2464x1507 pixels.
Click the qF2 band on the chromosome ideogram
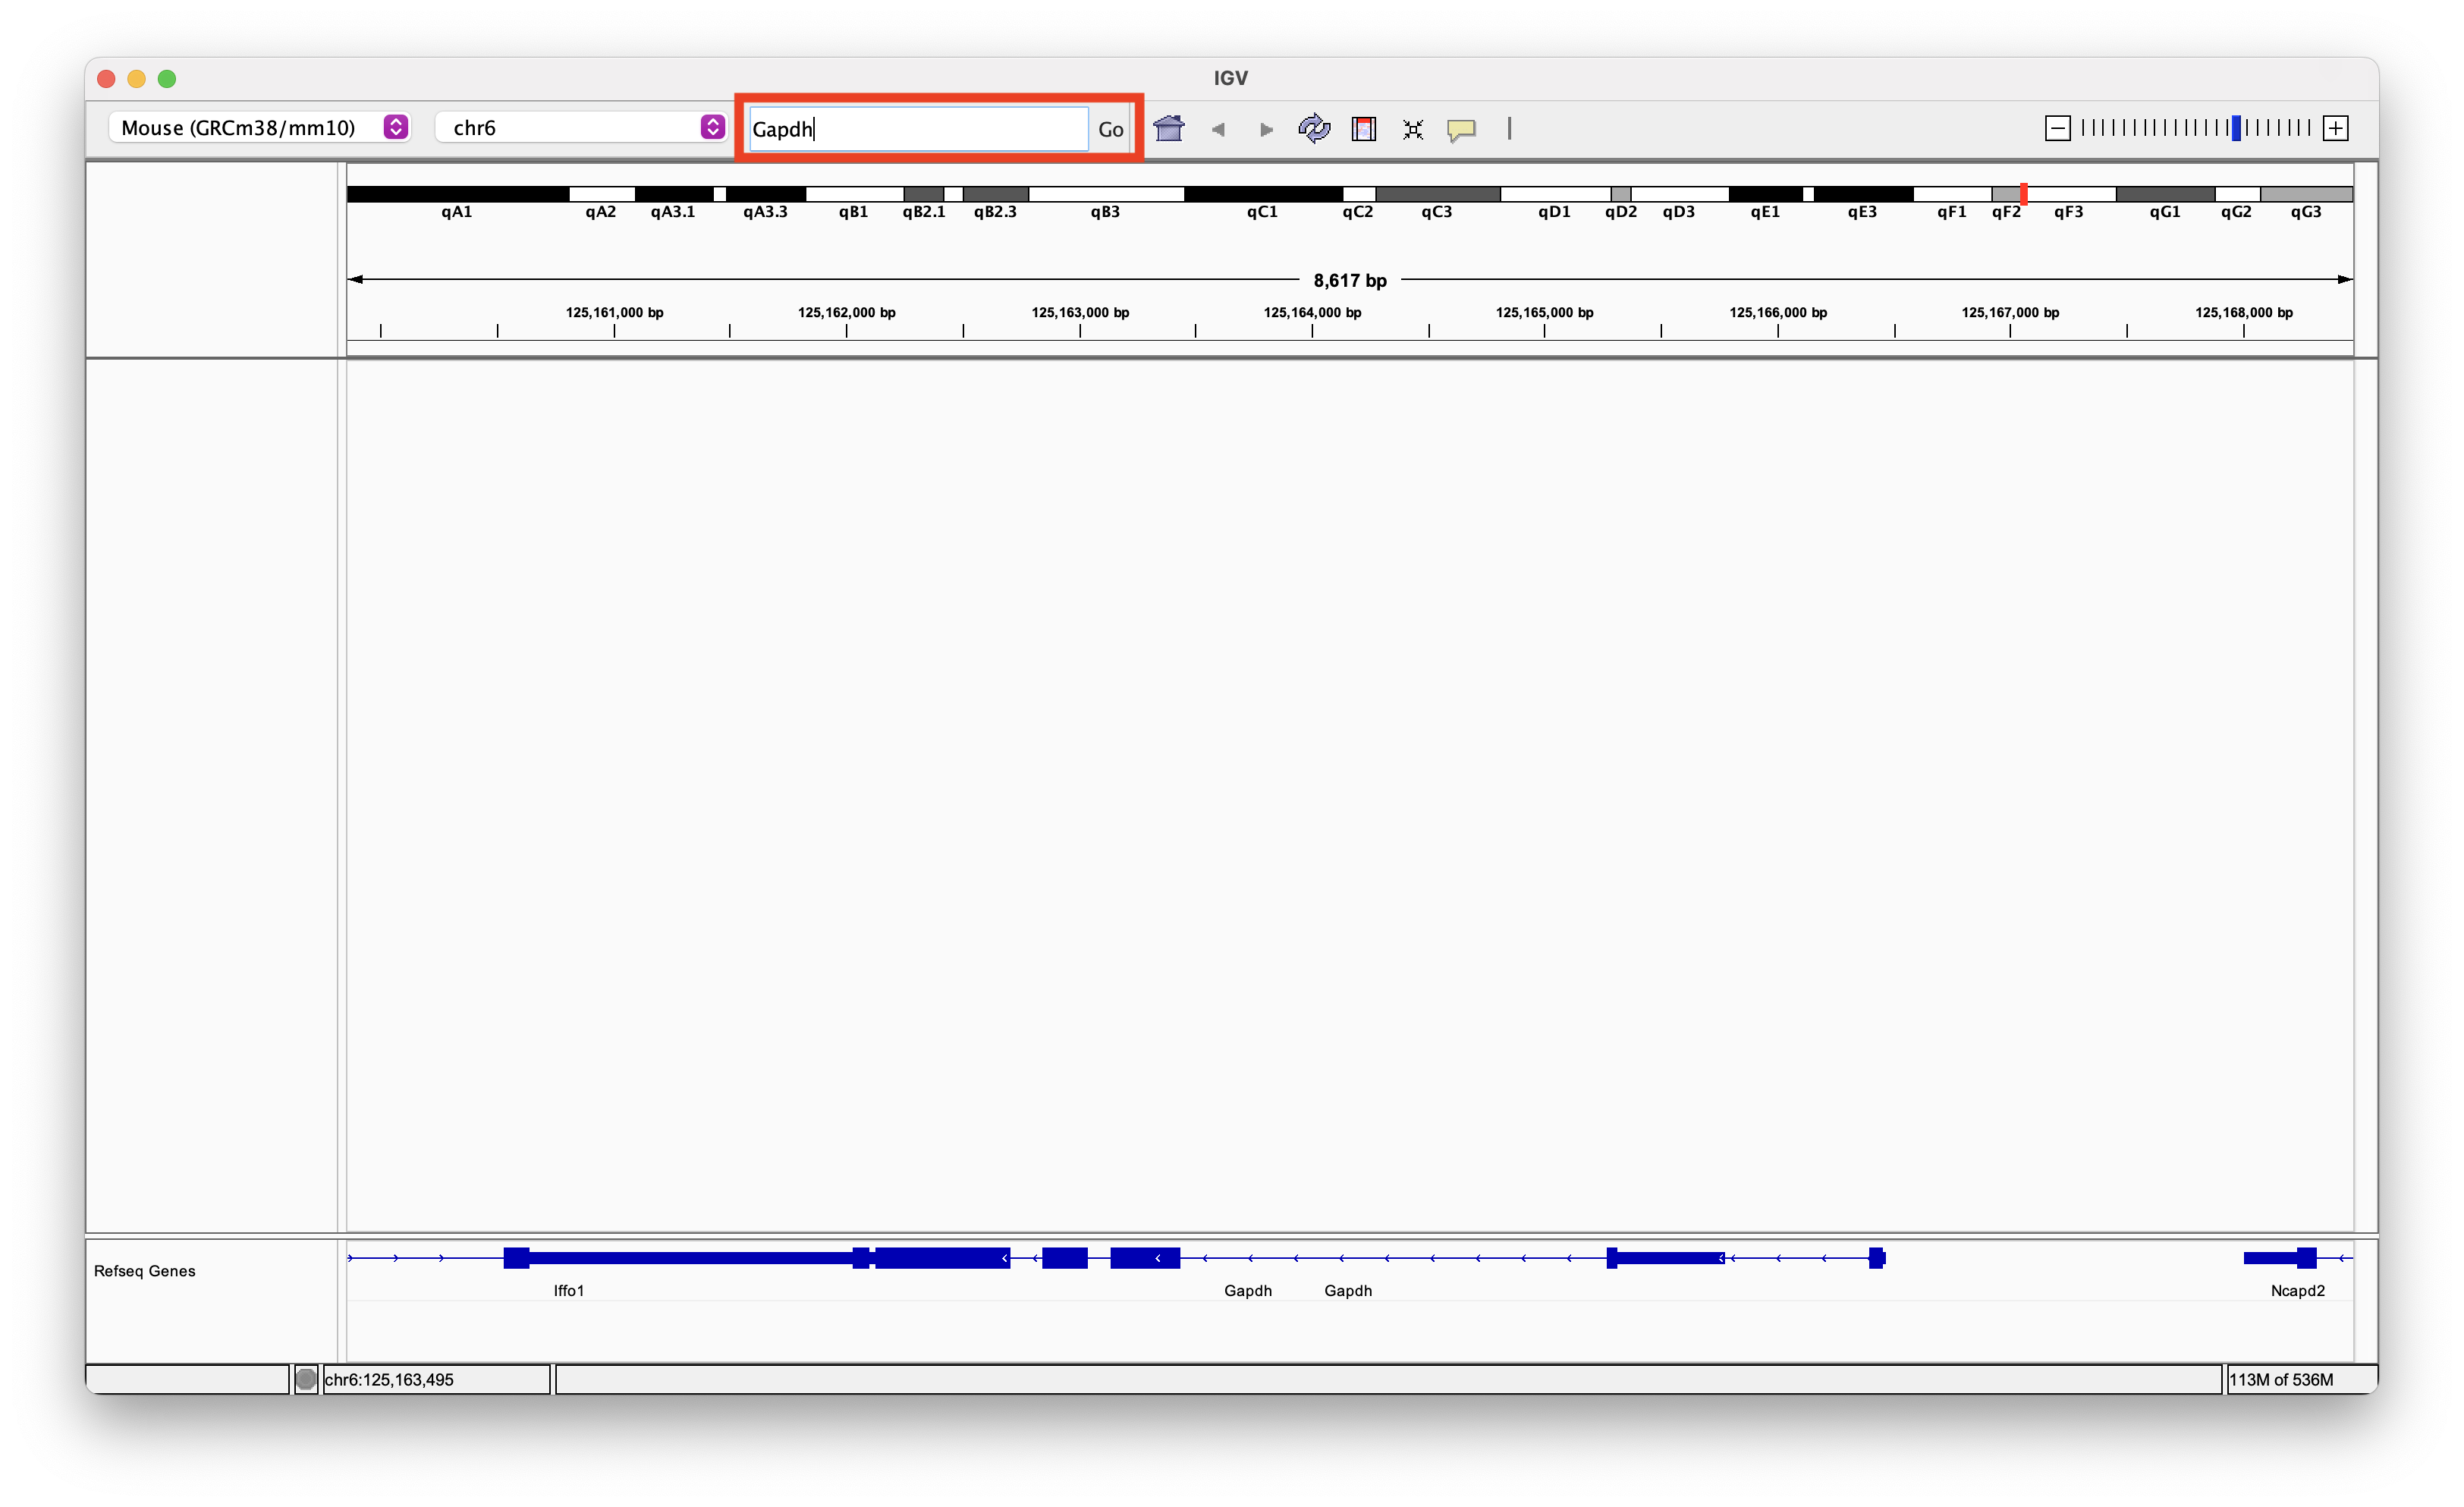coord(2006,193)
